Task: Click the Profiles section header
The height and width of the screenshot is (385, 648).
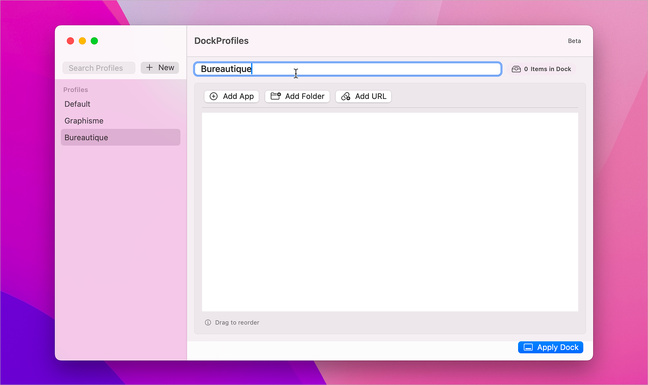Action: click(76, 90)
